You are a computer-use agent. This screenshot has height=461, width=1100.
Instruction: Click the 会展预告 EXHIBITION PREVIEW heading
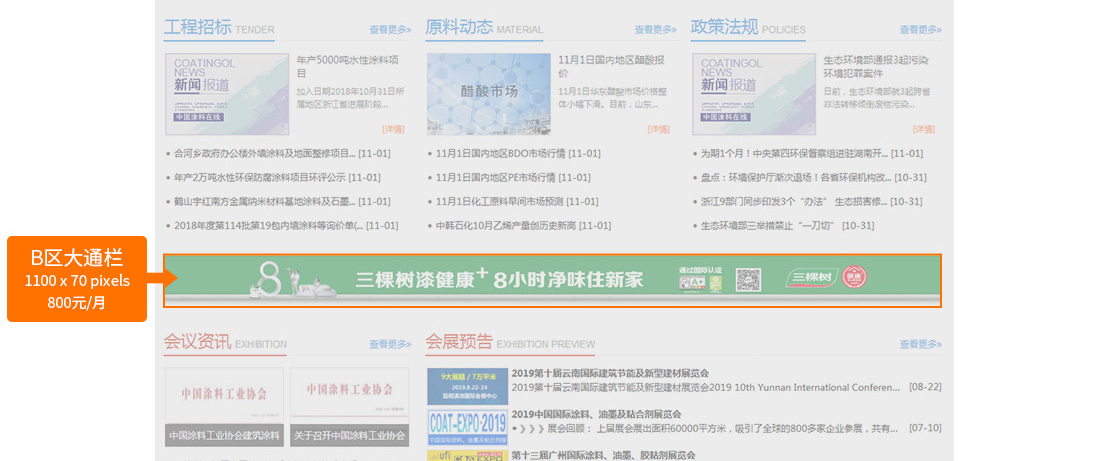click(x=510, y=342)
